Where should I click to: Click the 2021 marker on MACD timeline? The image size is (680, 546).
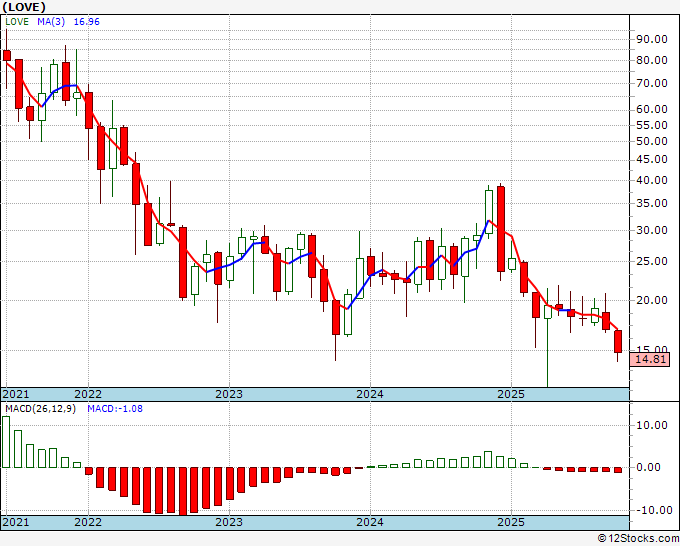(x=16, y=522)
